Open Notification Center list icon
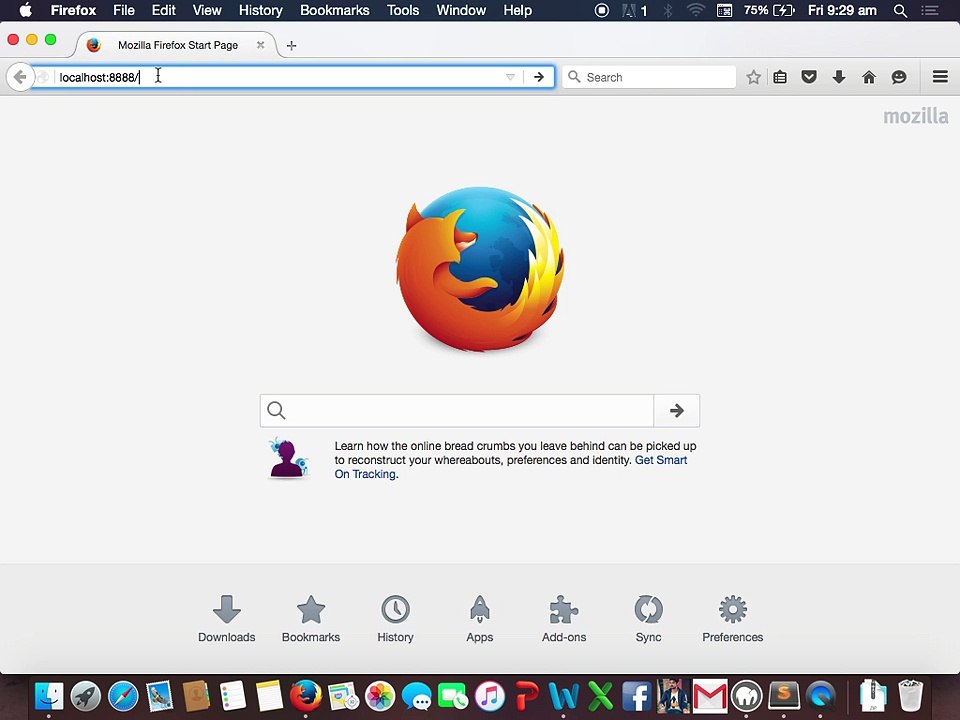 tap(930, 10)
